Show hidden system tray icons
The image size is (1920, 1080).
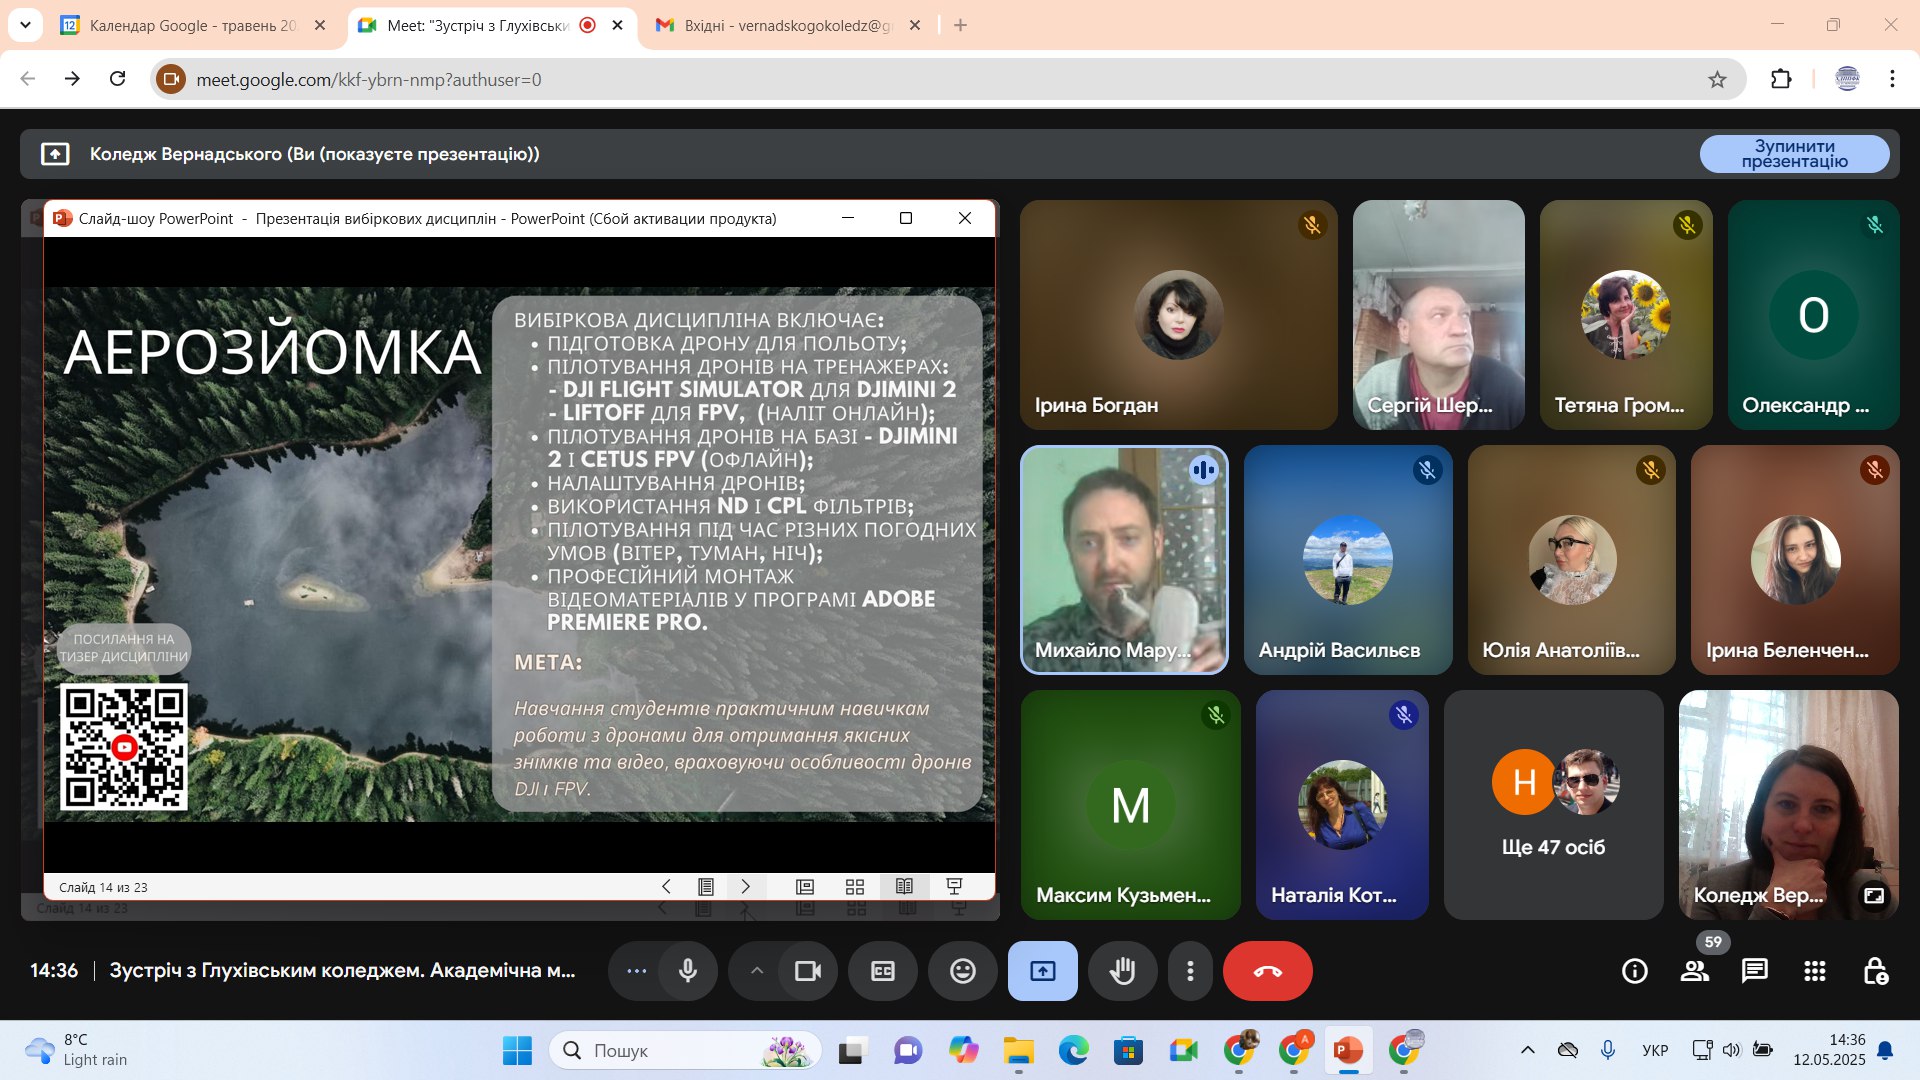[x=1527, y=1050]
